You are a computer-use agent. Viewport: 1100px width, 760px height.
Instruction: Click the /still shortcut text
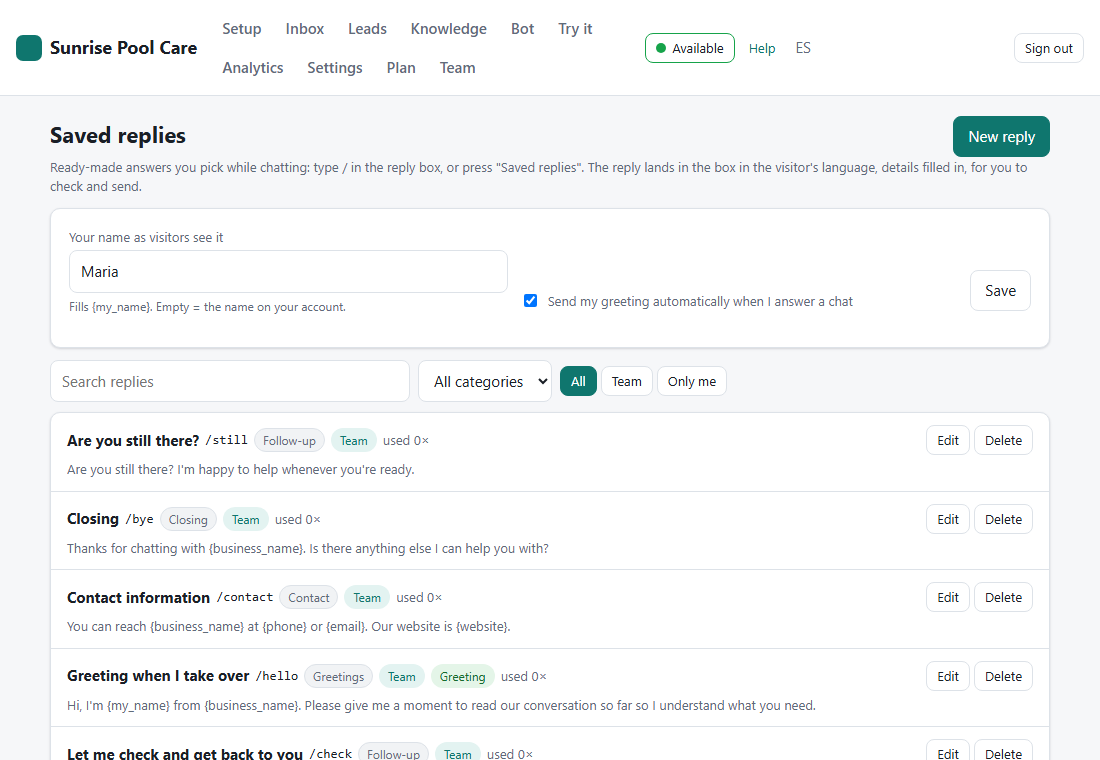point(227,440)
